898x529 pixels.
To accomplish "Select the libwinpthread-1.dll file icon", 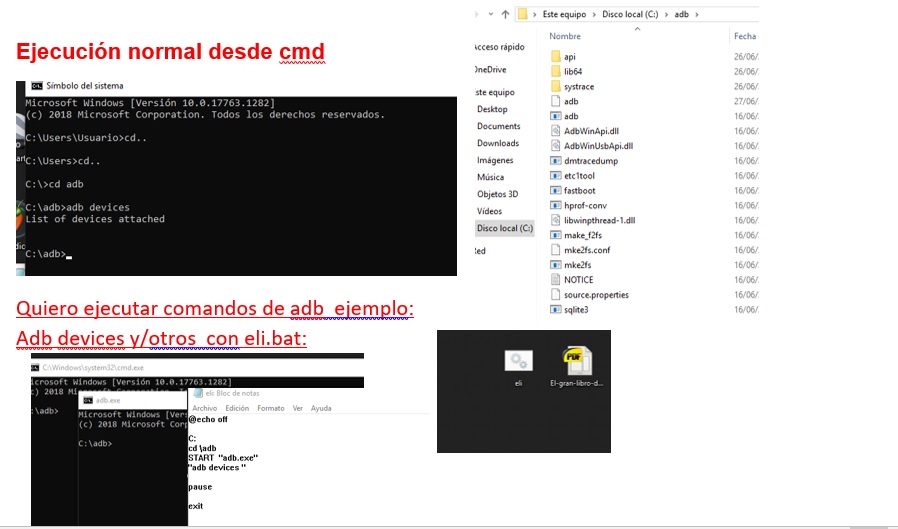I will [x=555, y=220].
